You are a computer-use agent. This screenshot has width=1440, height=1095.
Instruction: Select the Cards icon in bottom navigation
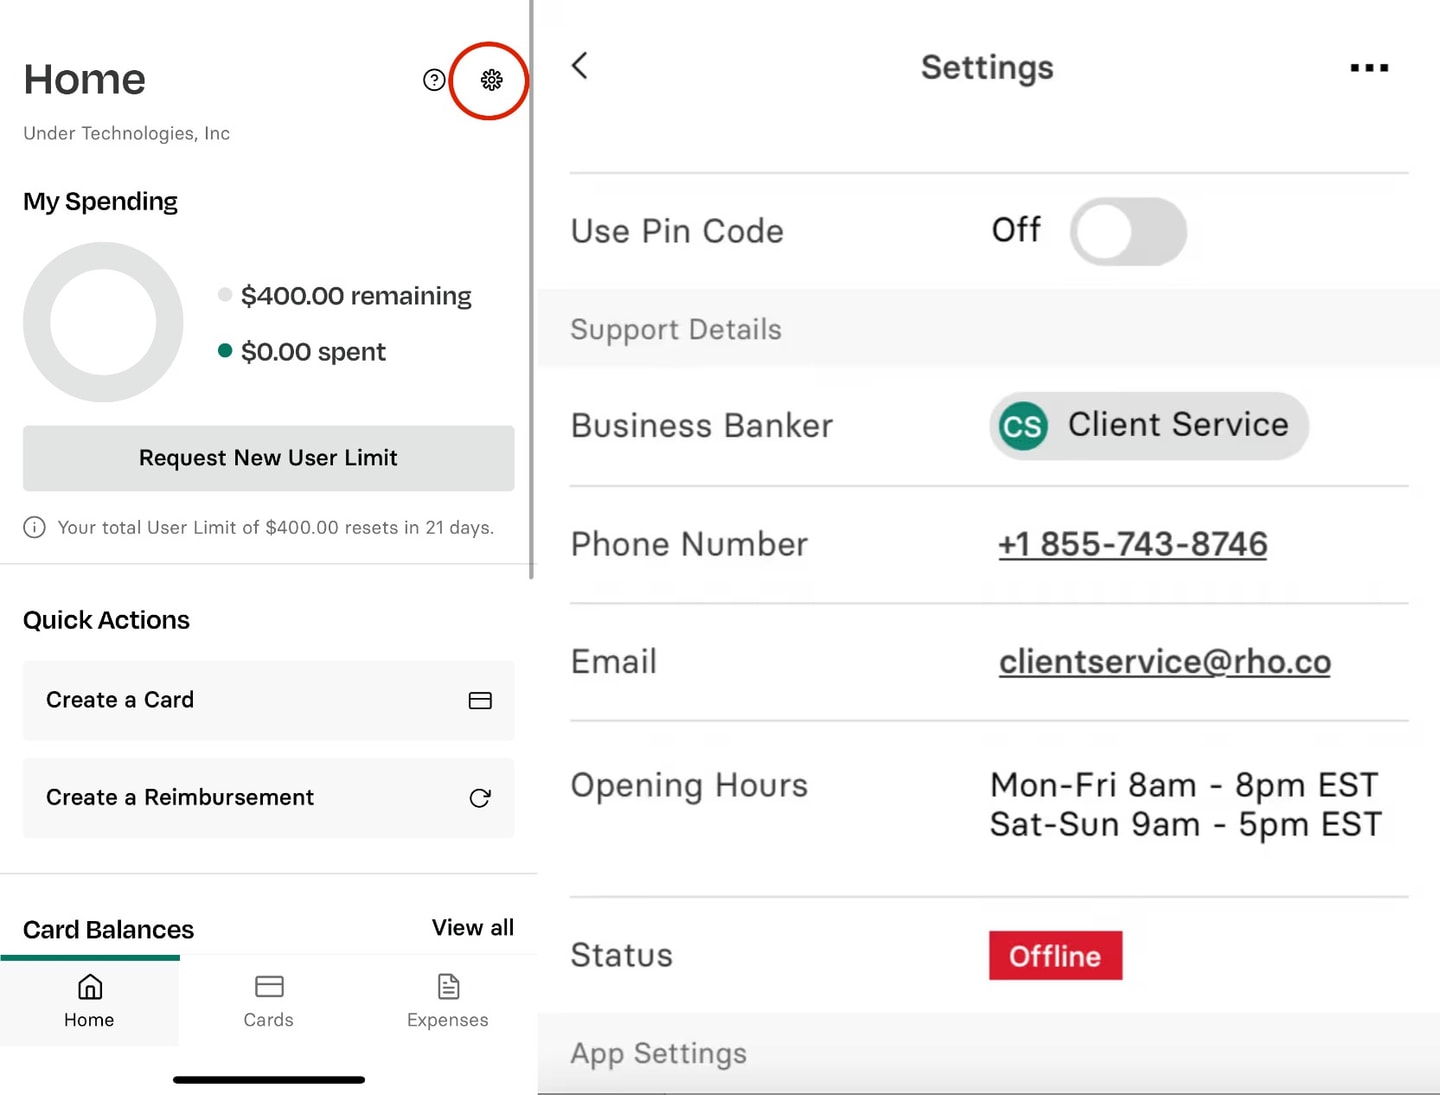pos(268,1000)
